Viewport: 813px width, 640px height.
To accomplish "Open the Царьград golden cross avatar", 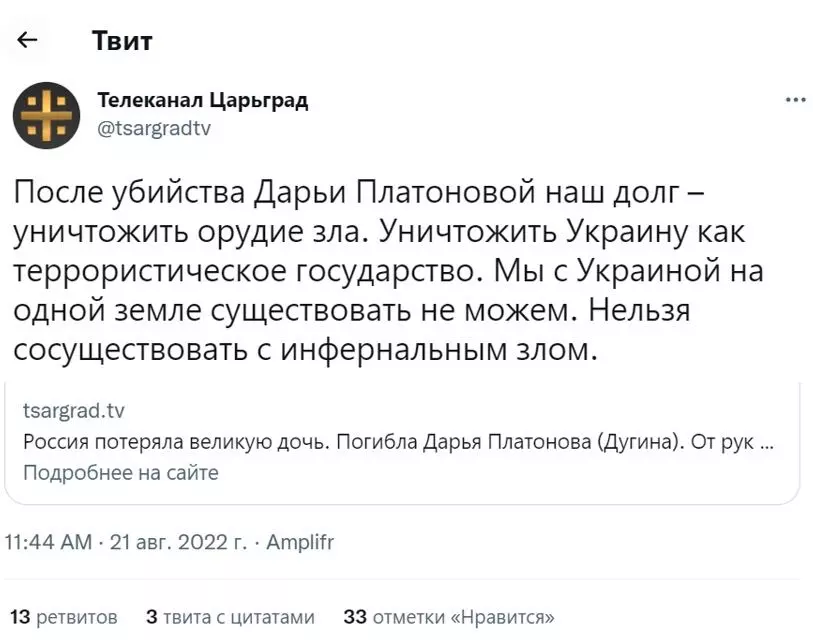I will coord(47,115).
